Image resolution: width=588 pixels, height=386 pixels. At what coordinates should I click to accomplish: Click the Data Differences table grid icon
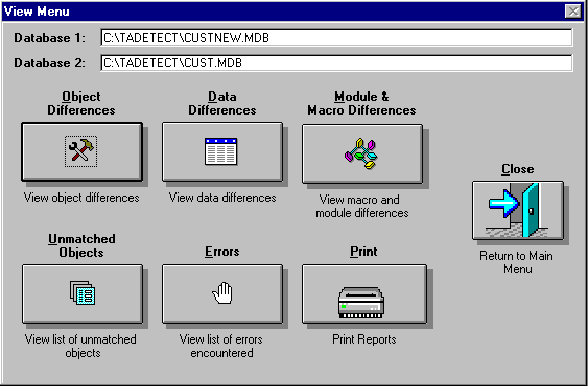pos(222,152)
